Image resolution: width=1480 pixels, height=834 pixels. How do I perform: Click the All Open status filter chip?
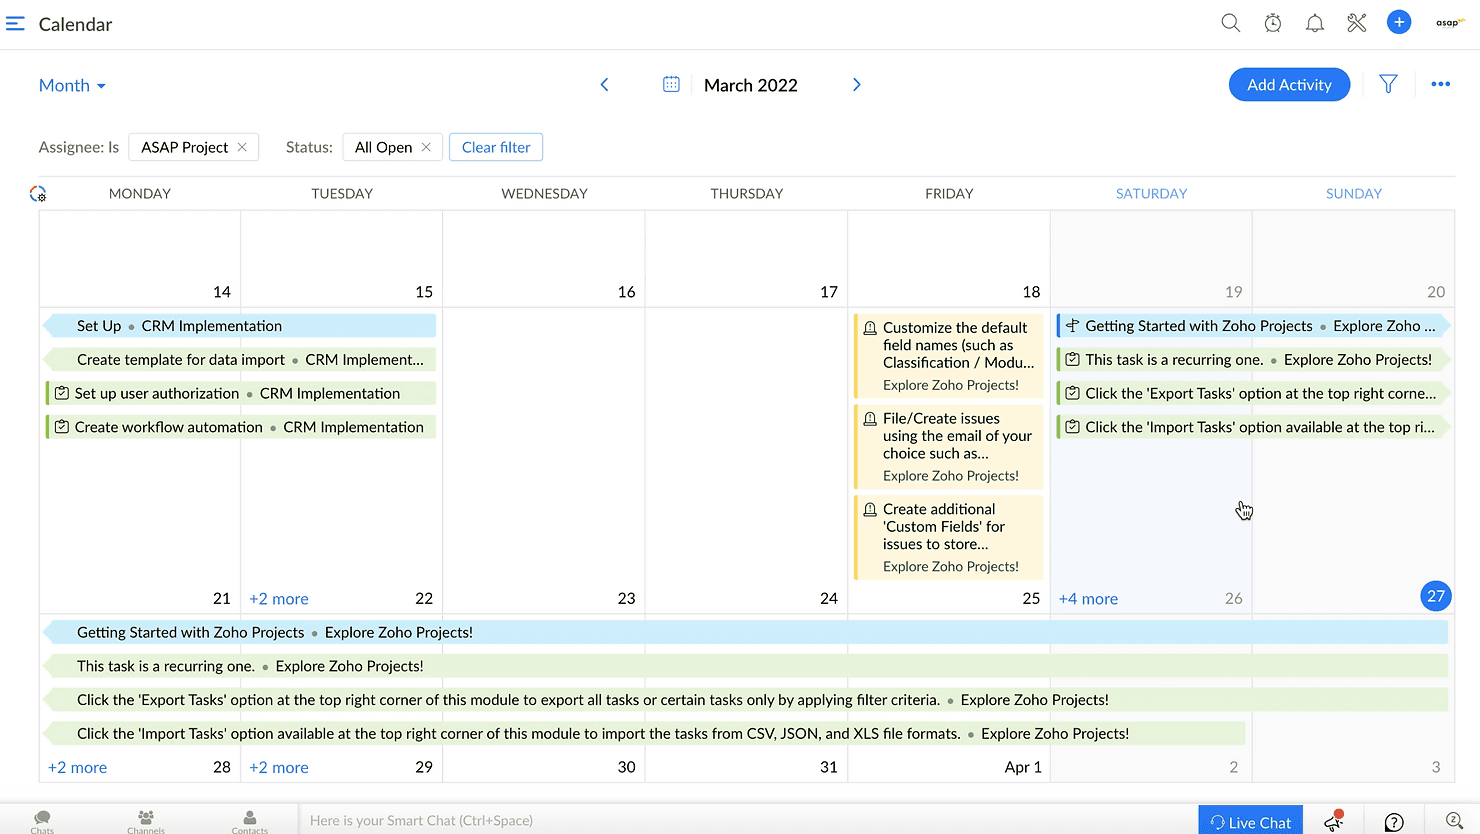point(392,147)
